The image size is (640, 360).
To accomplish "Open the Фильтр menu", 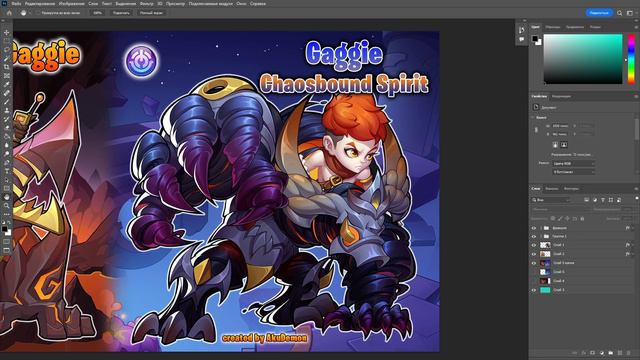I will point(147,4).
